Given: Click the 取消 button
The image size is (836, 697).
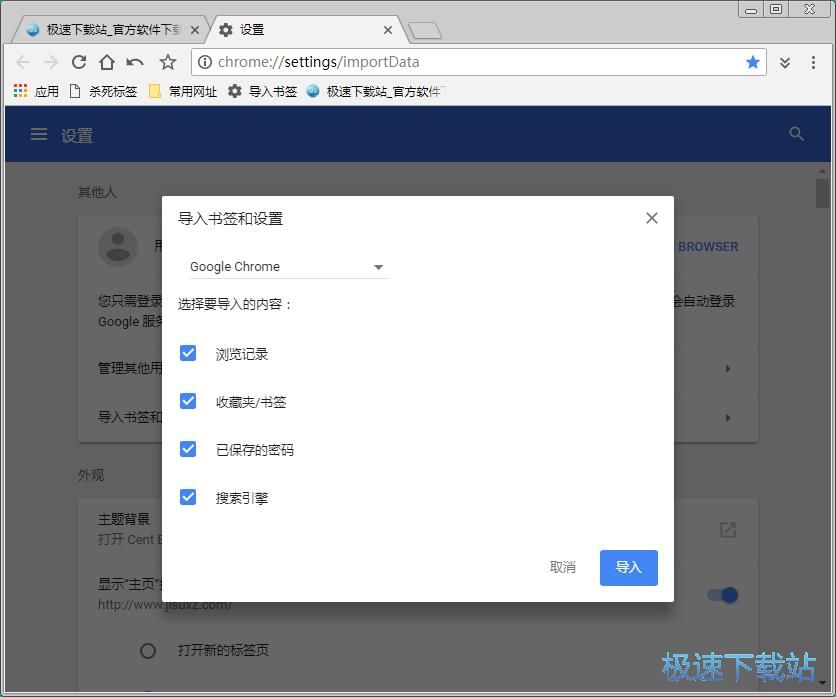Looking at the screenshot, I should click(x=562, y=567).
